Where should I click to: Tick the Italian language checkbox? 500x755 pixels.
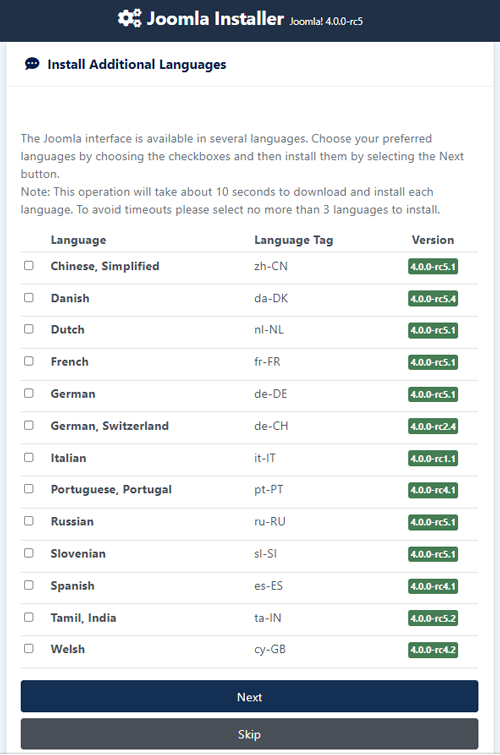[x=29, y=457]
